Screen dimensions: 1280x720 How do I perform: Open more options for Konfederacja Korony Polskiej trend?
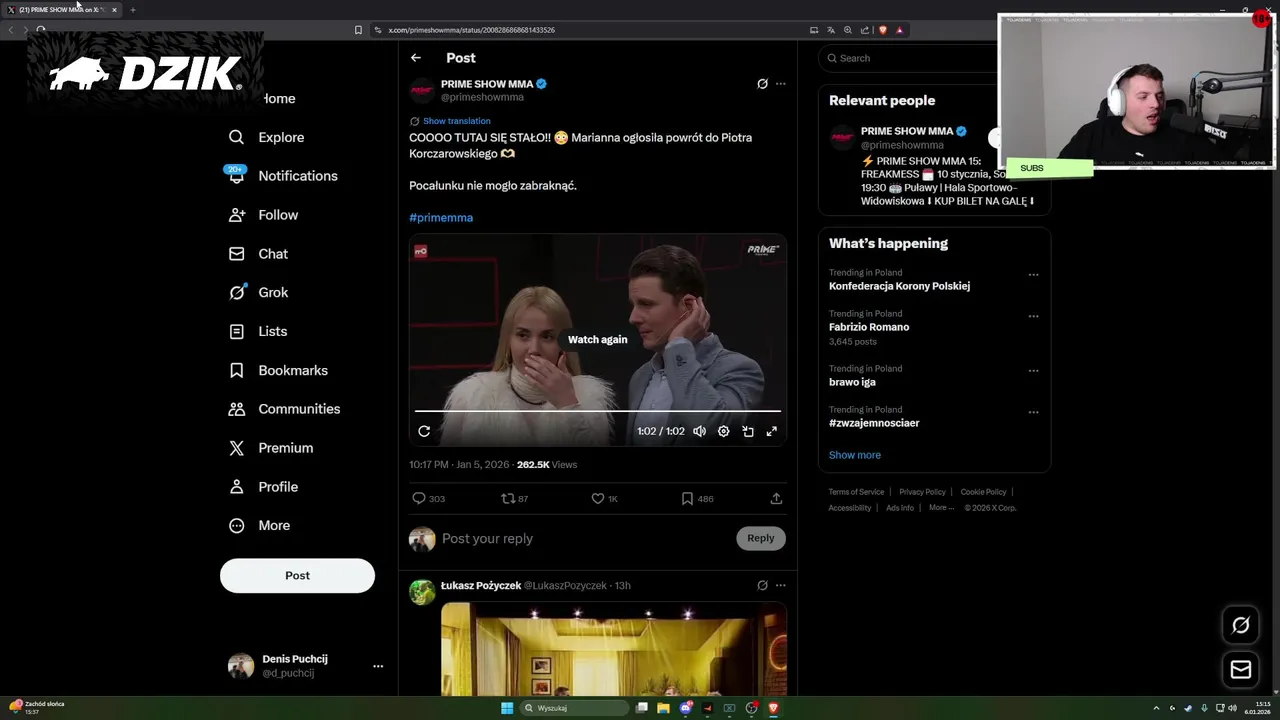point(1033,275)
